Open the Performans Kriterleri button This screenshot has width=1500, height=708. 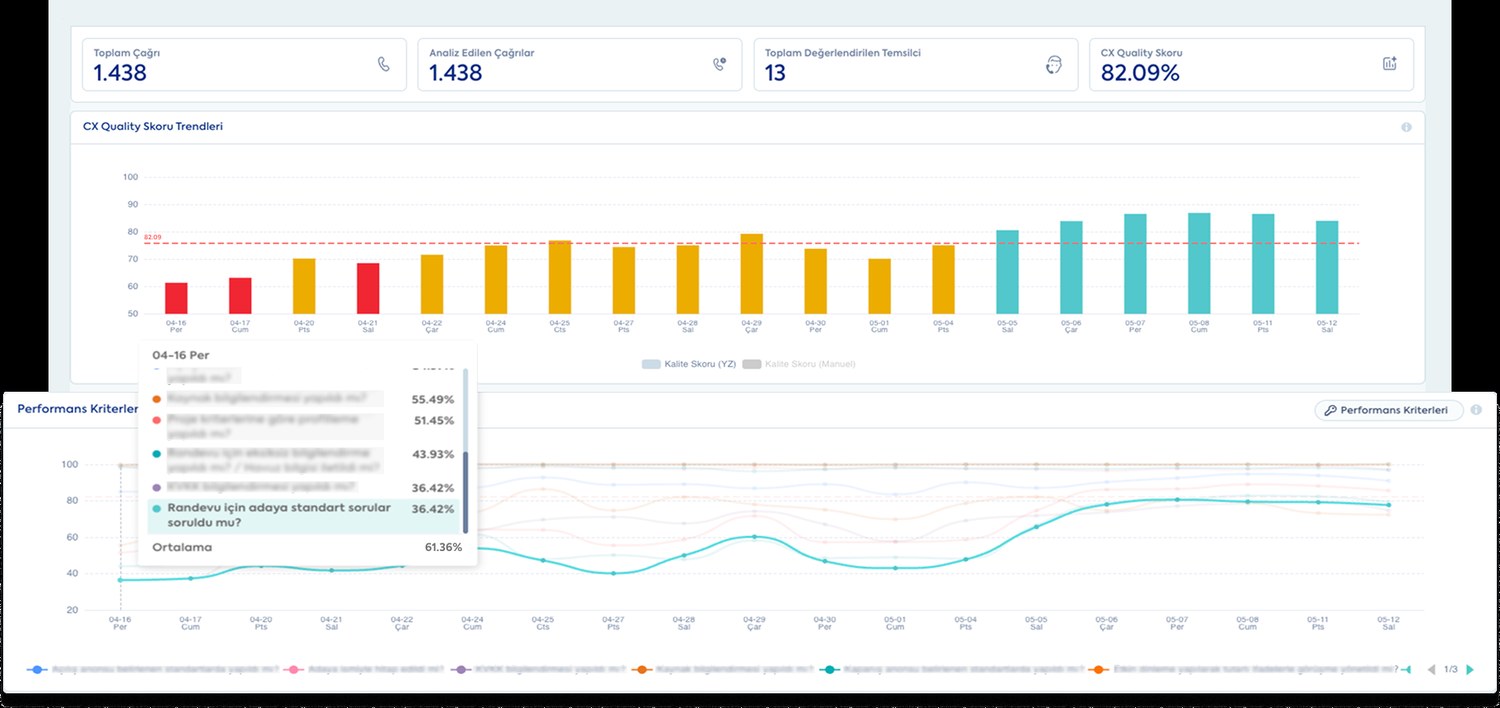pos(1388,410)
